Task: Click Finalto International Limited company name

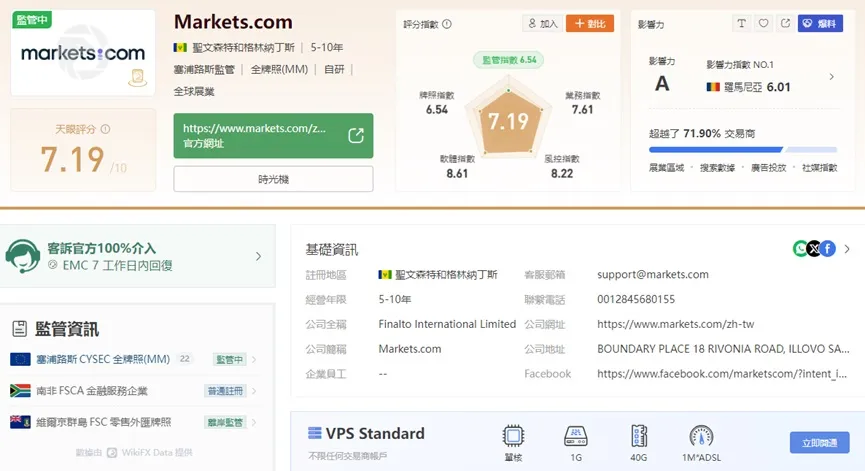Action: coord(447,324)
